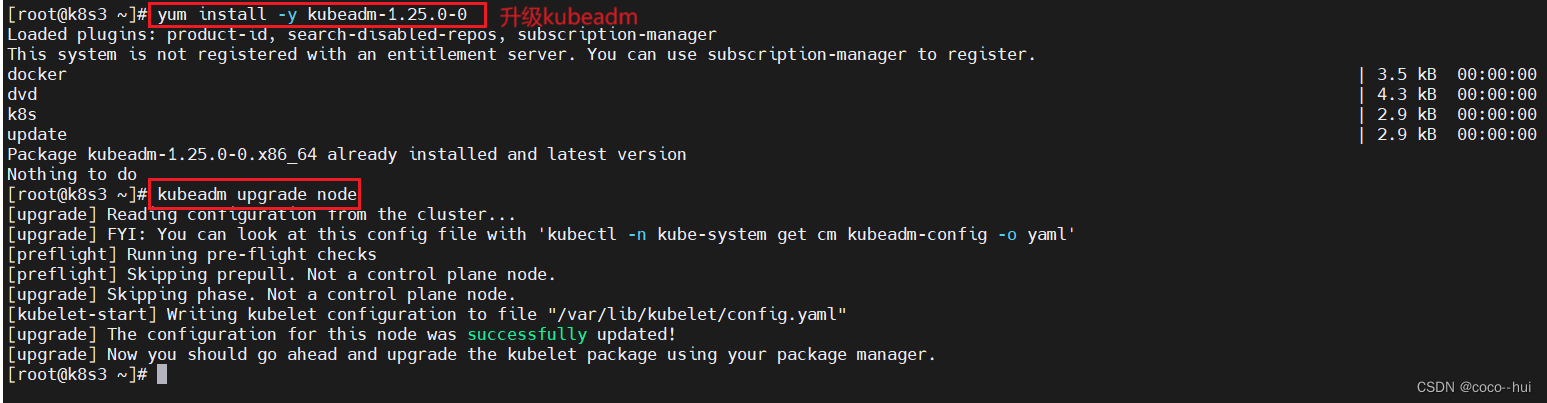Click the 3.5 kB download size
Image resolution: width=1547 pixels, height=403 pixels.
point(1406,75)
